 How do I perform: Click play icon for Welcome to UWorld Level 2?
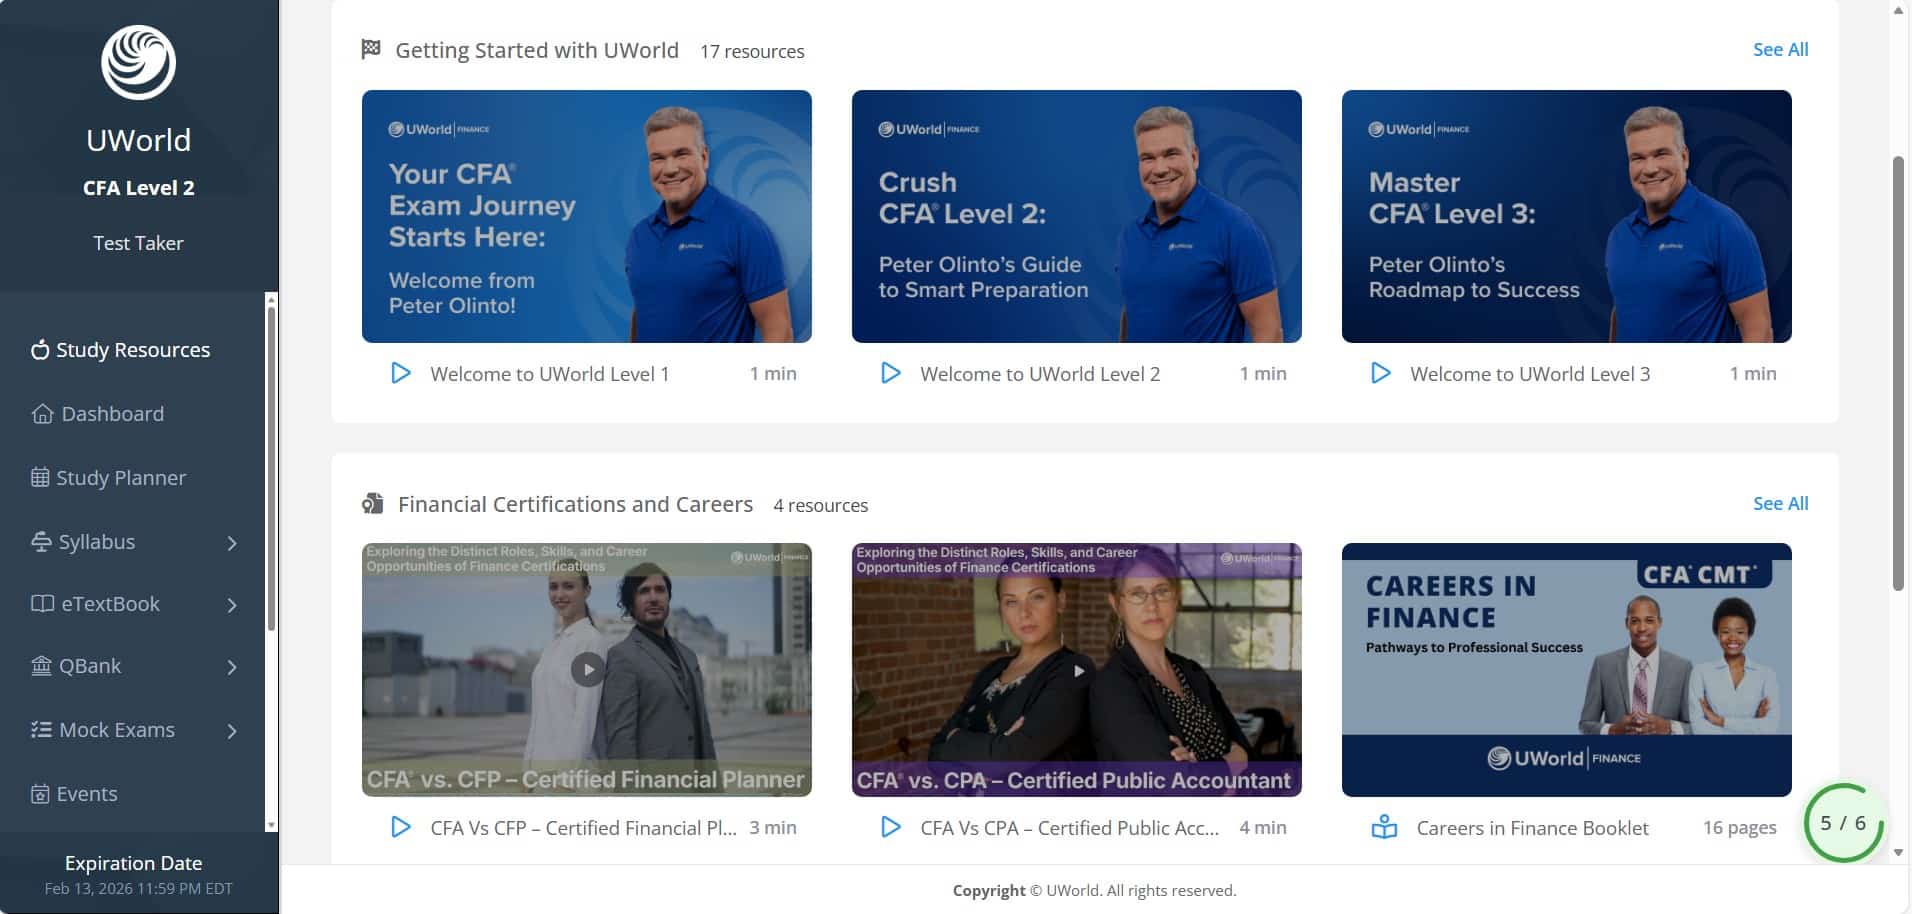[x=890, y=374]
